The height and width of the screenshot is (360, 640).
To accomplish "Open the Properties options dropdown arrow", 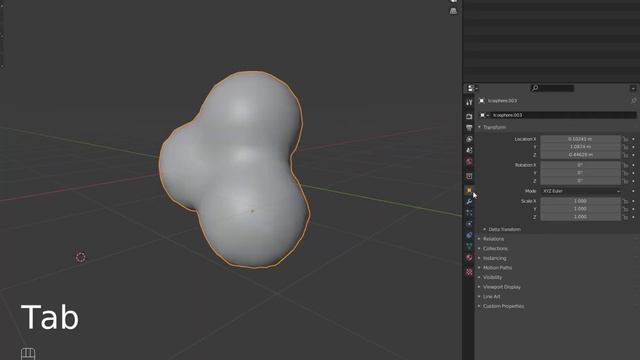I will pos(633,89).
